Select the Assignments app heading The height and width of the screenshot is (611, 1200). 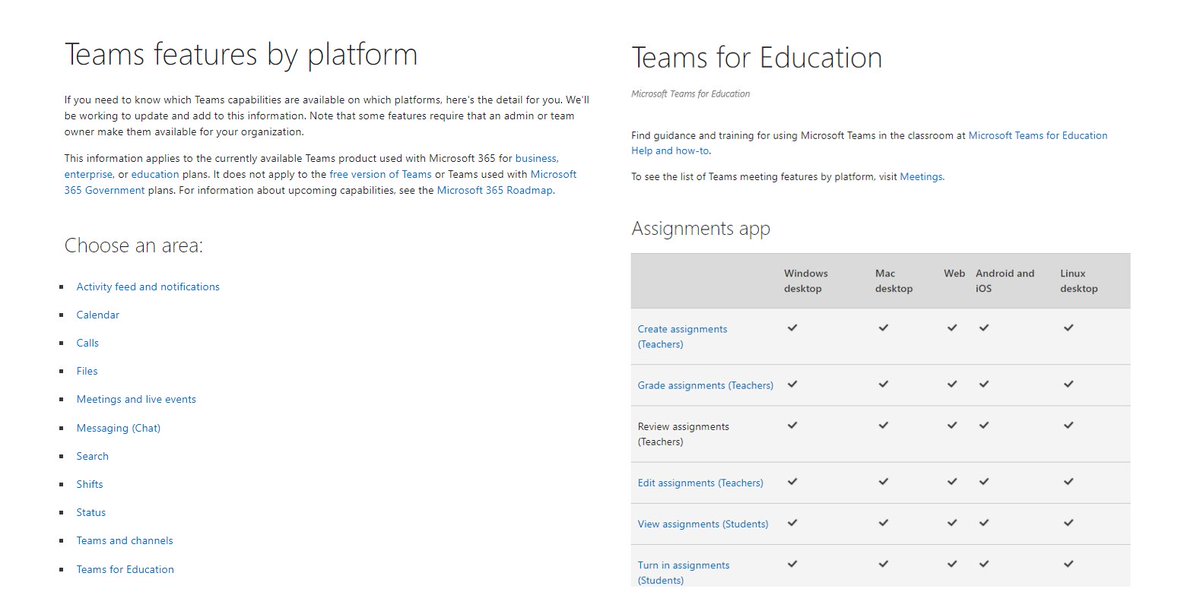click(x=701, y=228)
